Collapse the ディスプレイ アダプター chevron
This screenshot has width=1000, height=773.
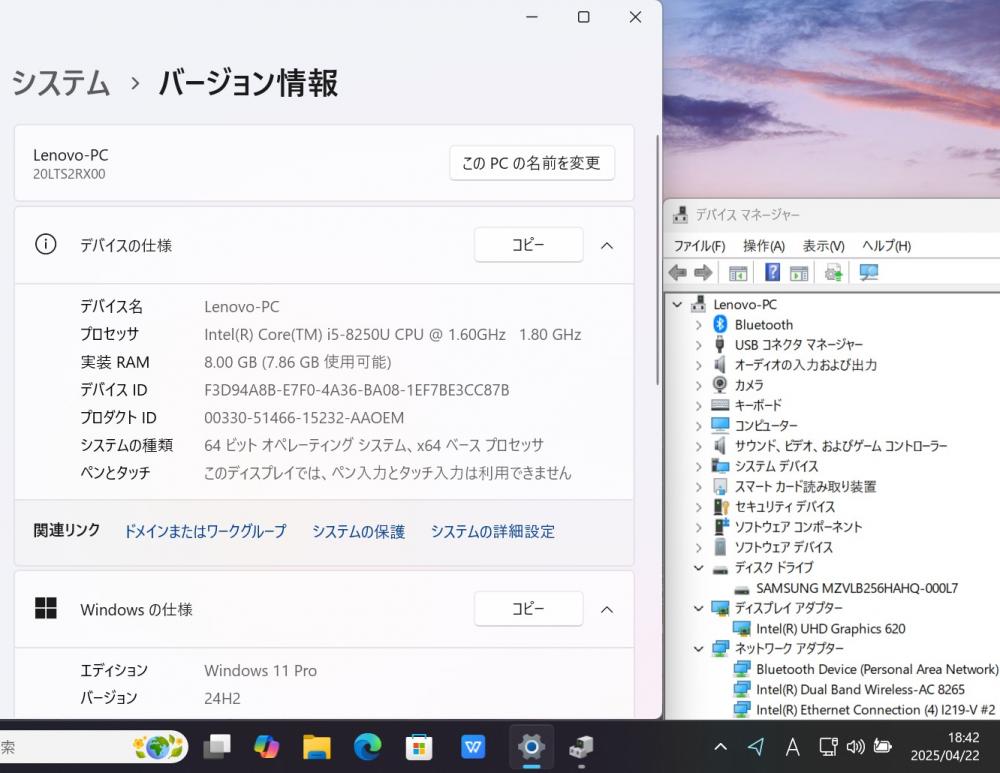tap(698, 608)
